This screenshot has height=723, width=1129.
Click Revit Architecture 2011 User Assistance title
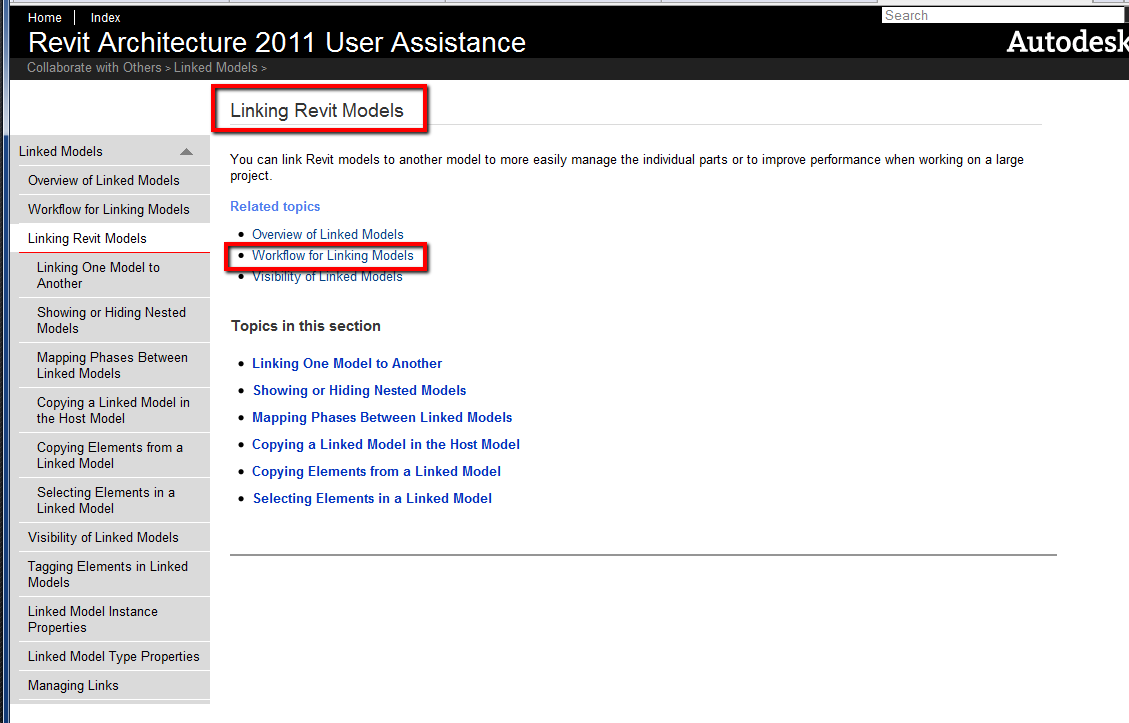[x=276, y=42]
